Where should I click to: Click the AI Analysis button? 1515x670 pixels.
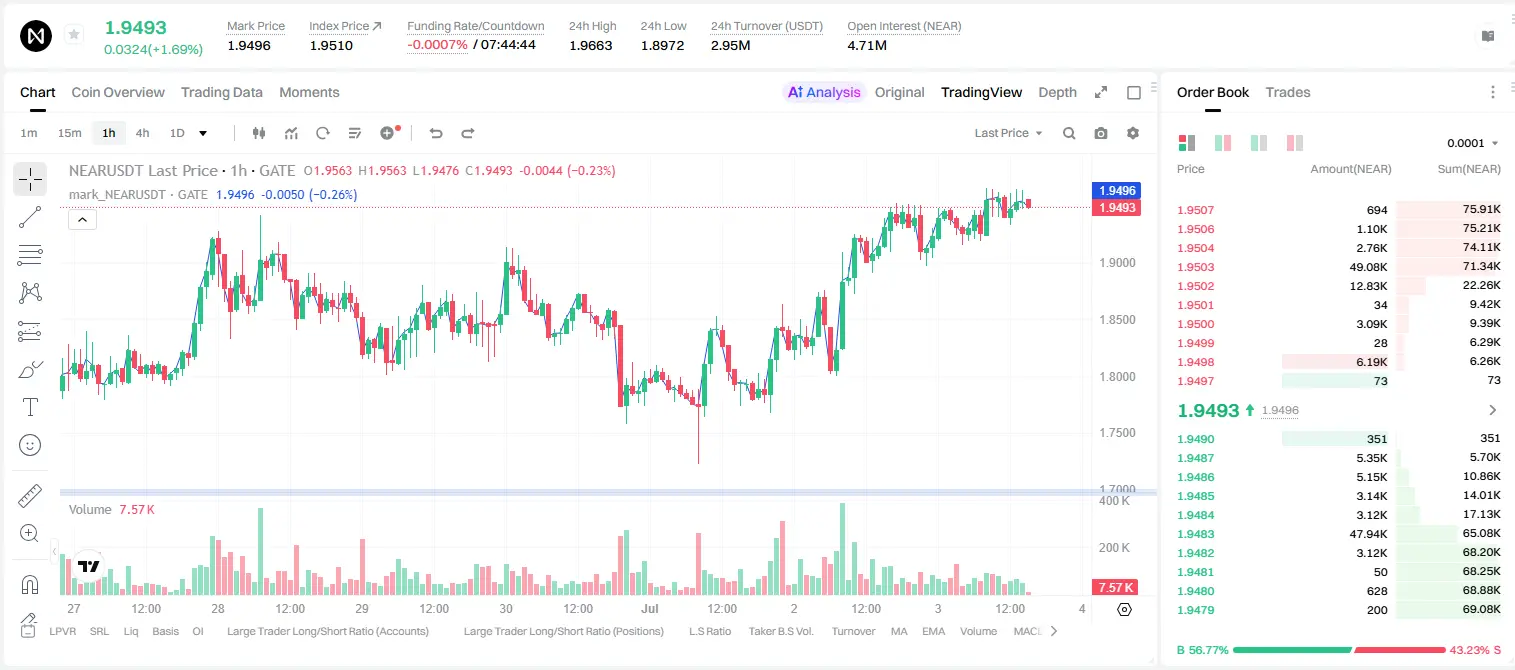(823, 92)
